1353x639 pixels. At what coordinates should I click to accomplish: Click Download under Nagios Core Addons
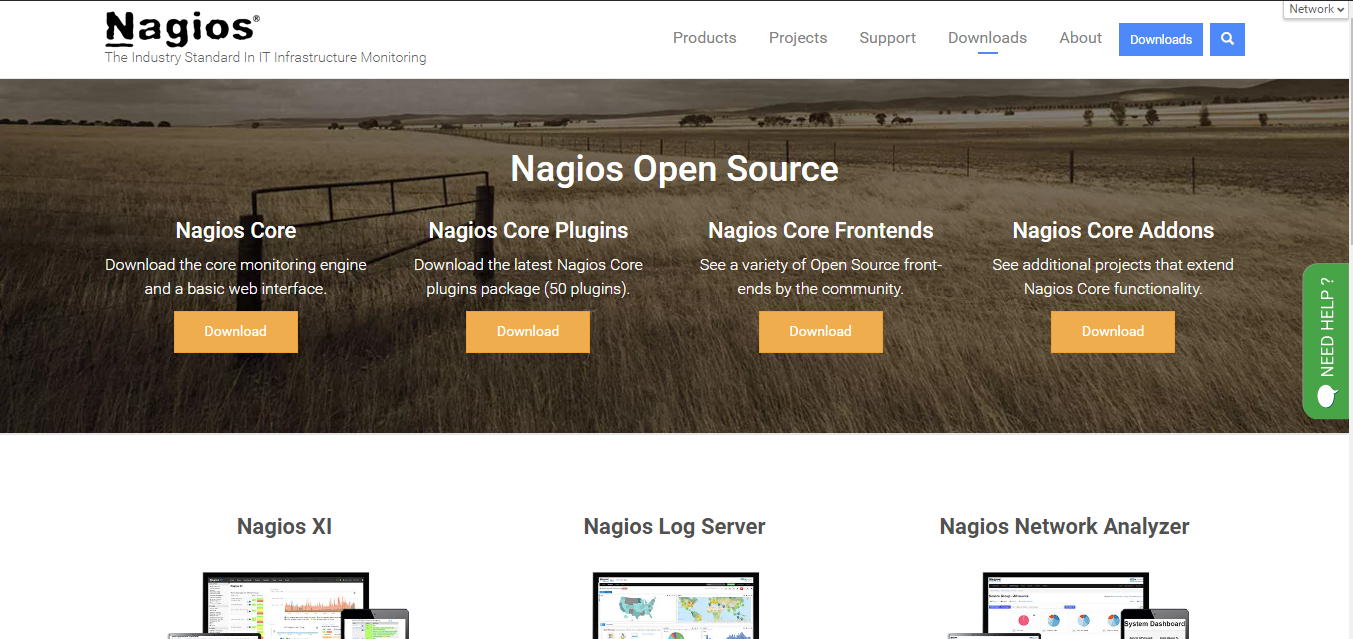click(x=1113, y=331)
